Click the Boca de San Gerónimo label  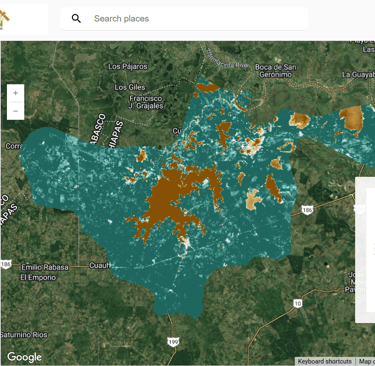275,71
